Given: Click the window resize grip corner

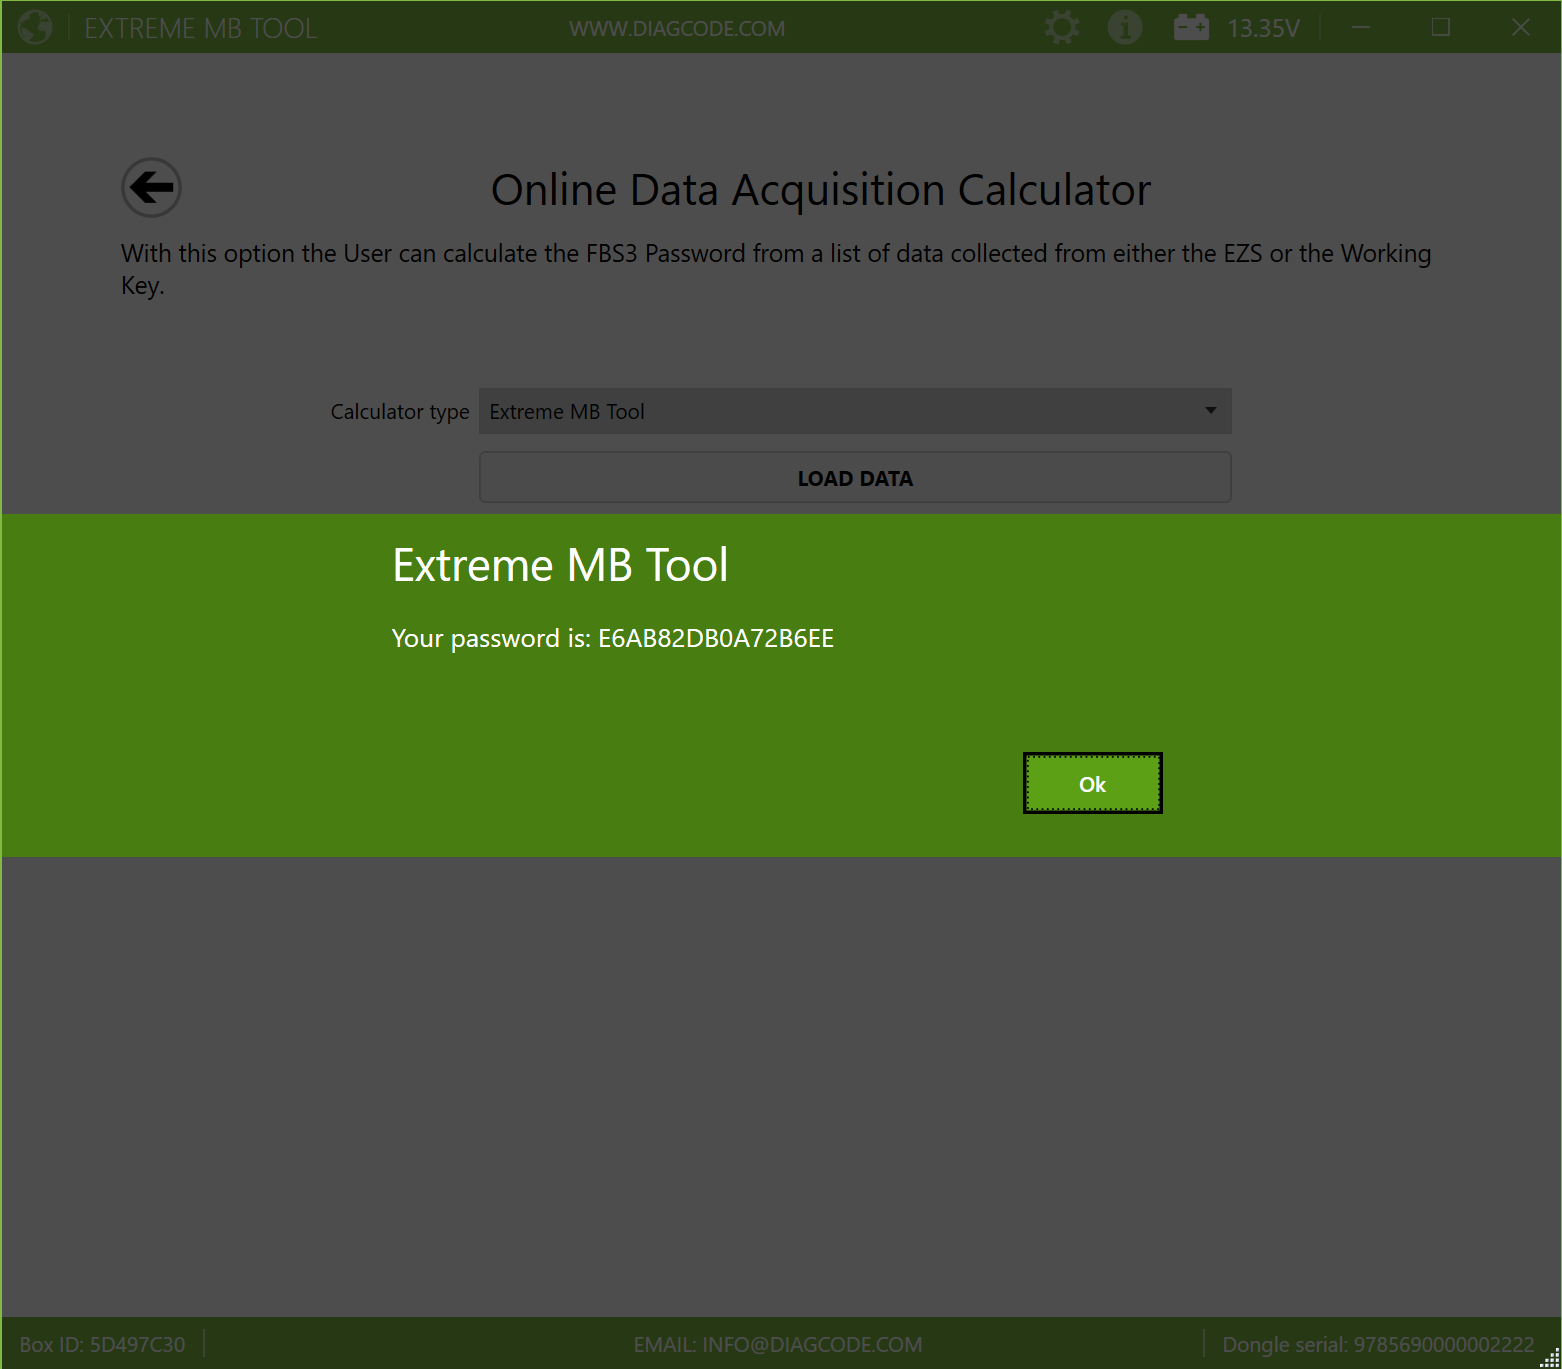Looking at the screenshot, I should pos(1549,1357).
